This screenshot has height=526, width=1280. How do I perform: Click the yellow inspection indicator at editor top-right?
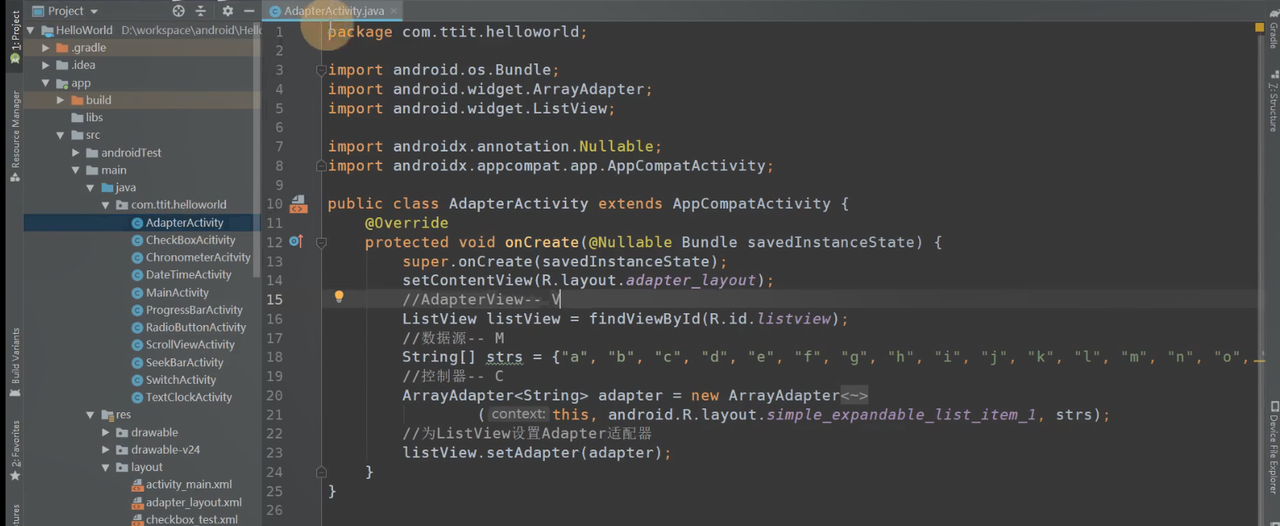pos(1259,29)
